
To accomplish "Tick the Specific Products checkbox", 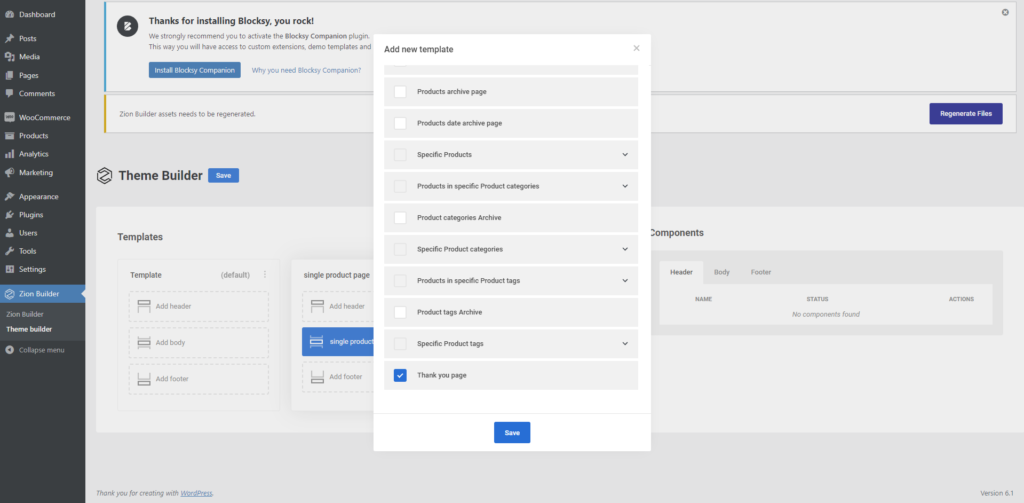I will pos(400,155).
